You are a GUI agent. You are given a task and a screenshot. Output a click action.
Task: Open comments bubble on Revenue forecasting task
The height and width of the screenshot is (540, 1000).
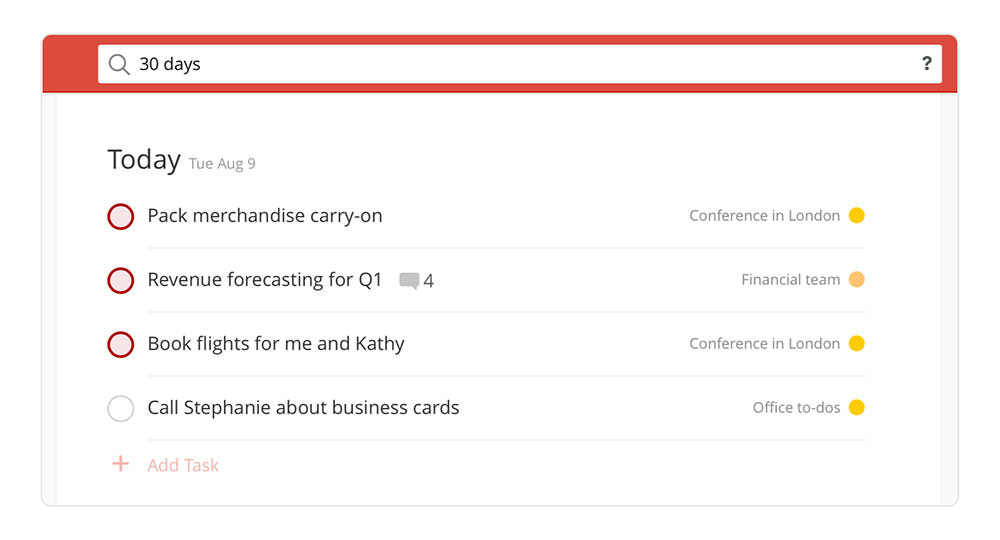point(409,281)
